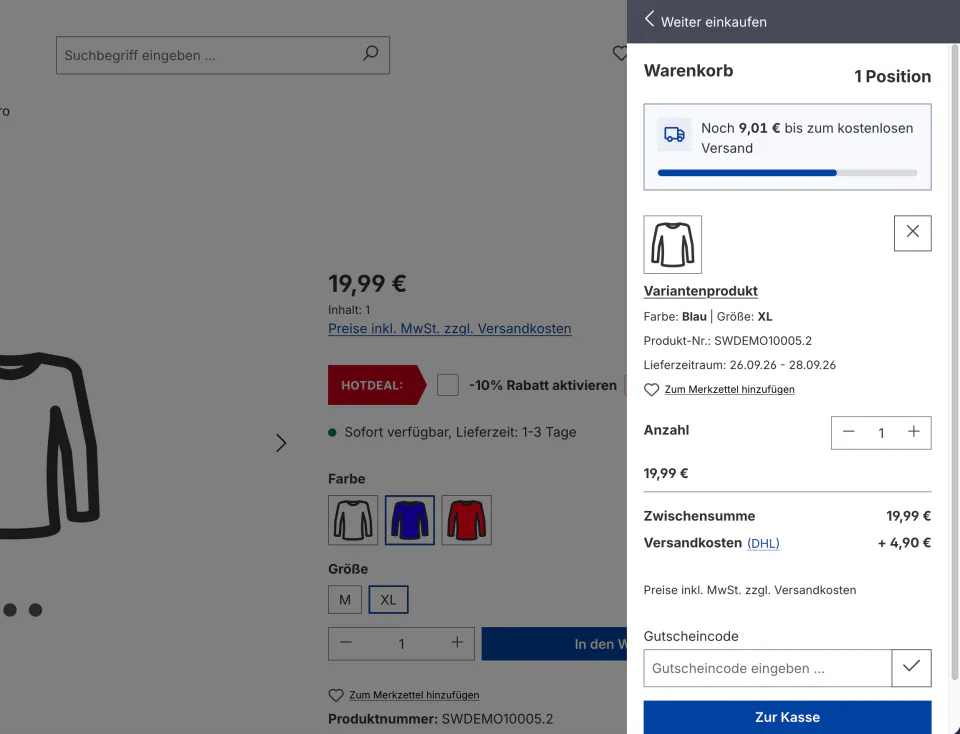Click the back chevron beside Weiter einkaufen
The width and height of the screenshot is (960, 734).
650,19
